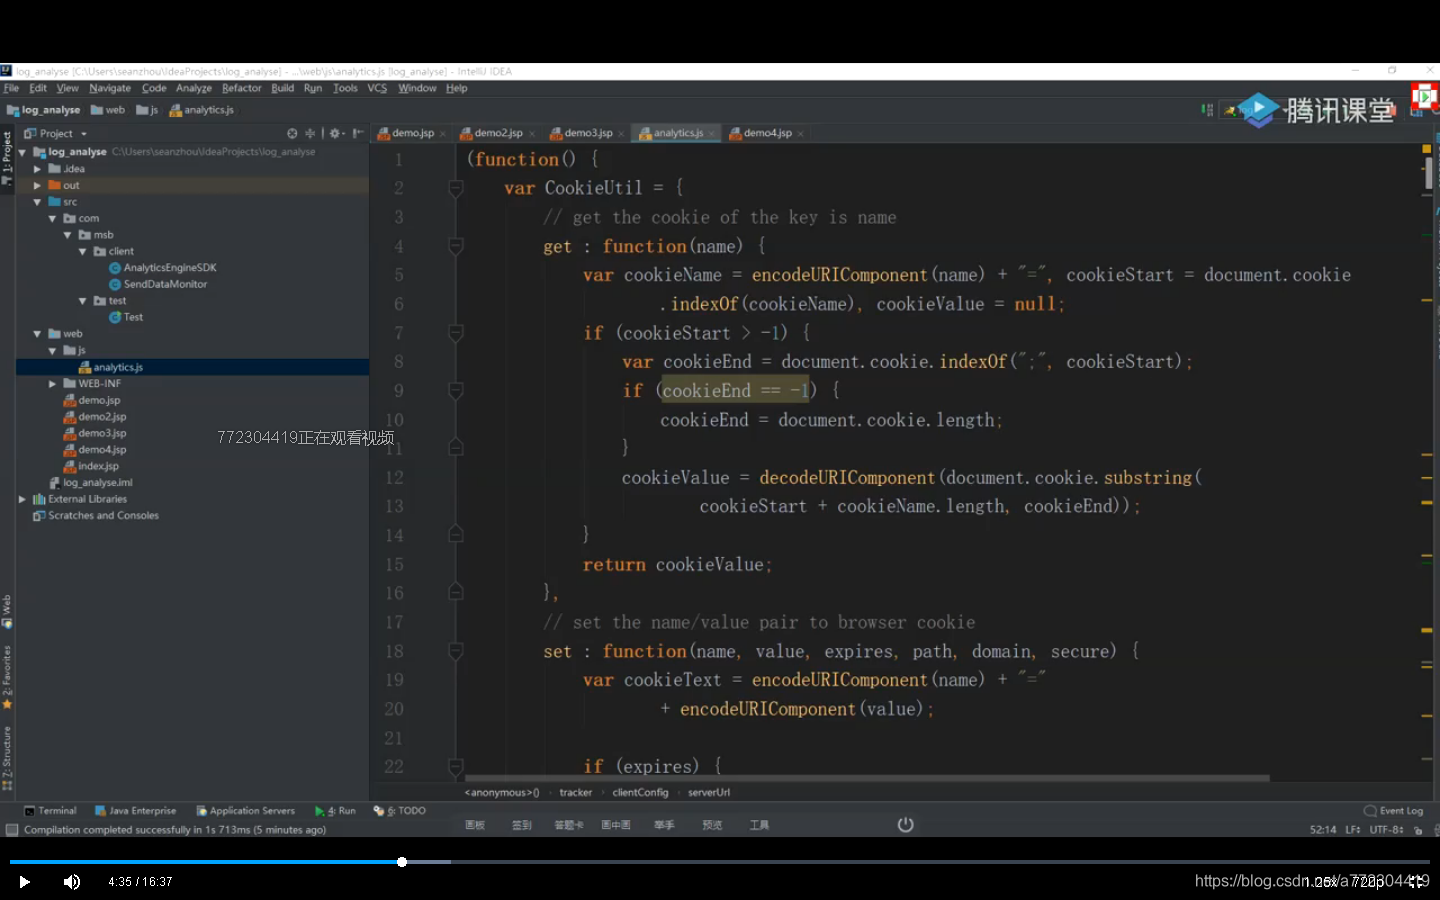1440x900 pixels.
Task: Expand the .idea folder
Action: (38, 169)
